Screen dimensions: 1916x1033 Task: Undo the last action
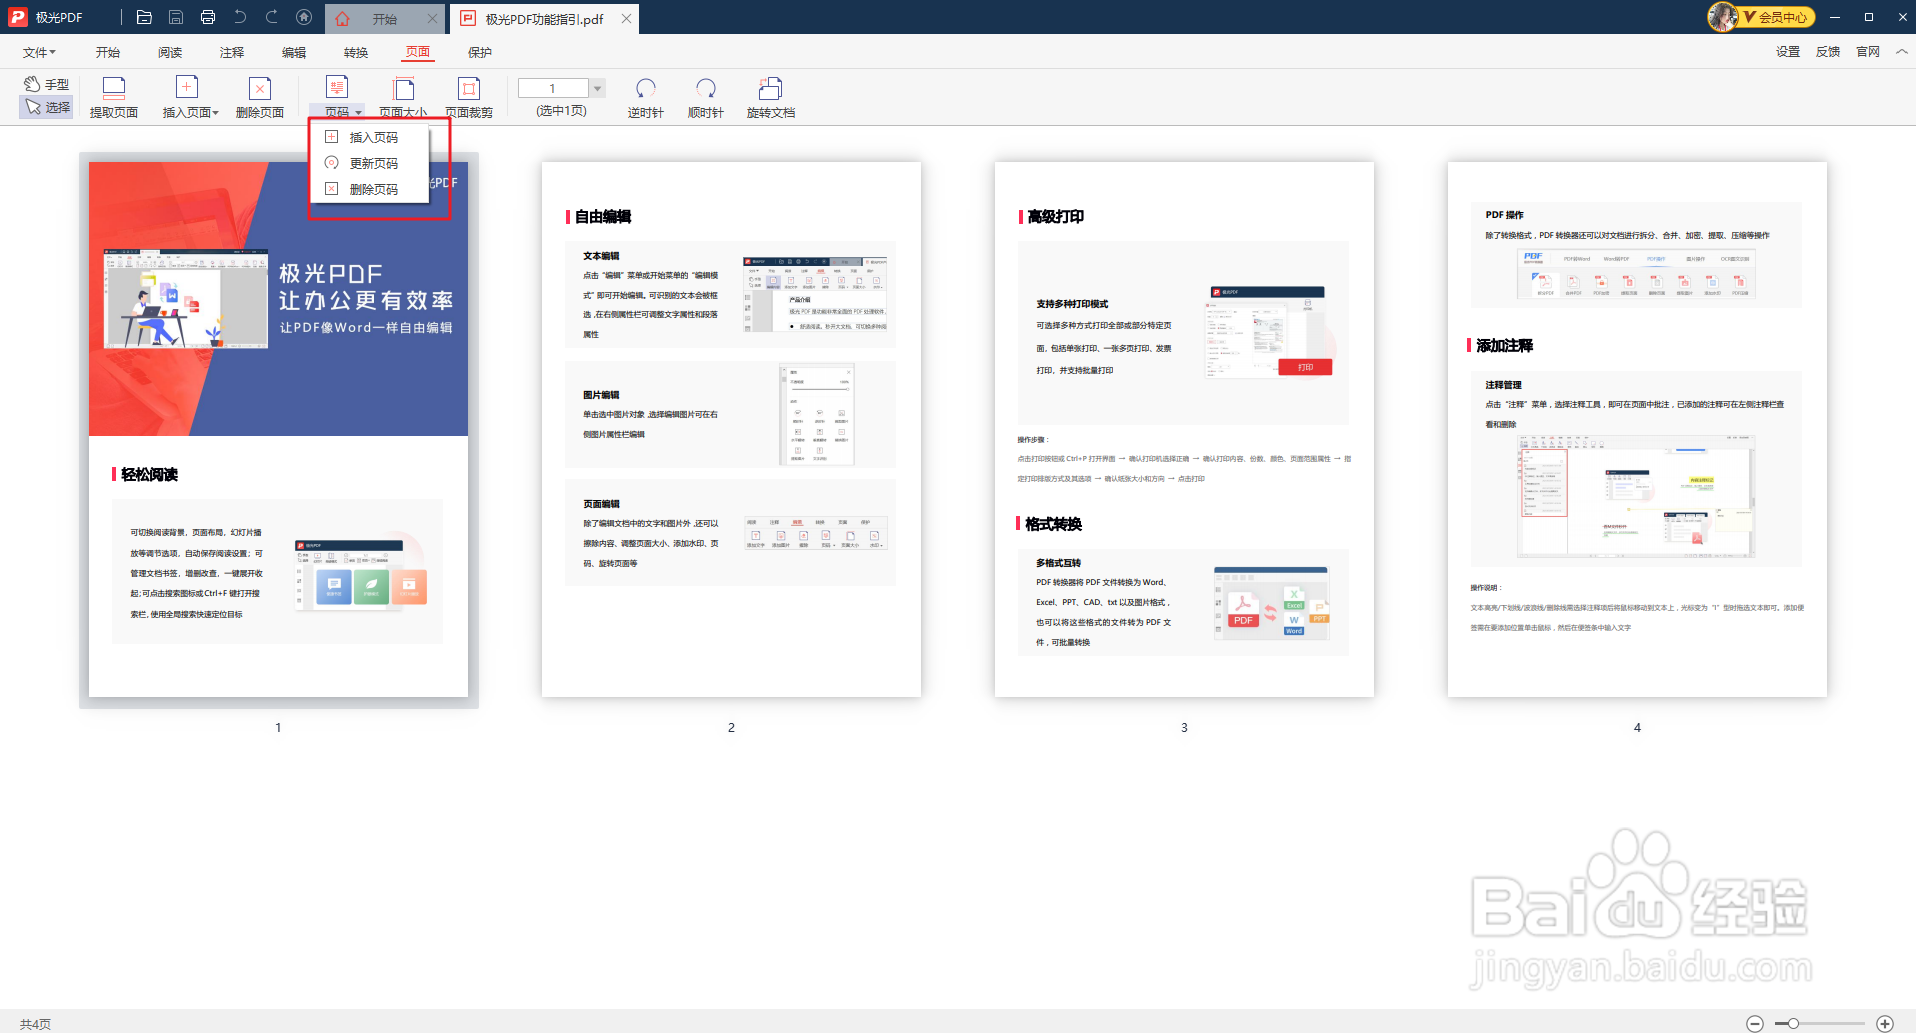pos(240,17)
